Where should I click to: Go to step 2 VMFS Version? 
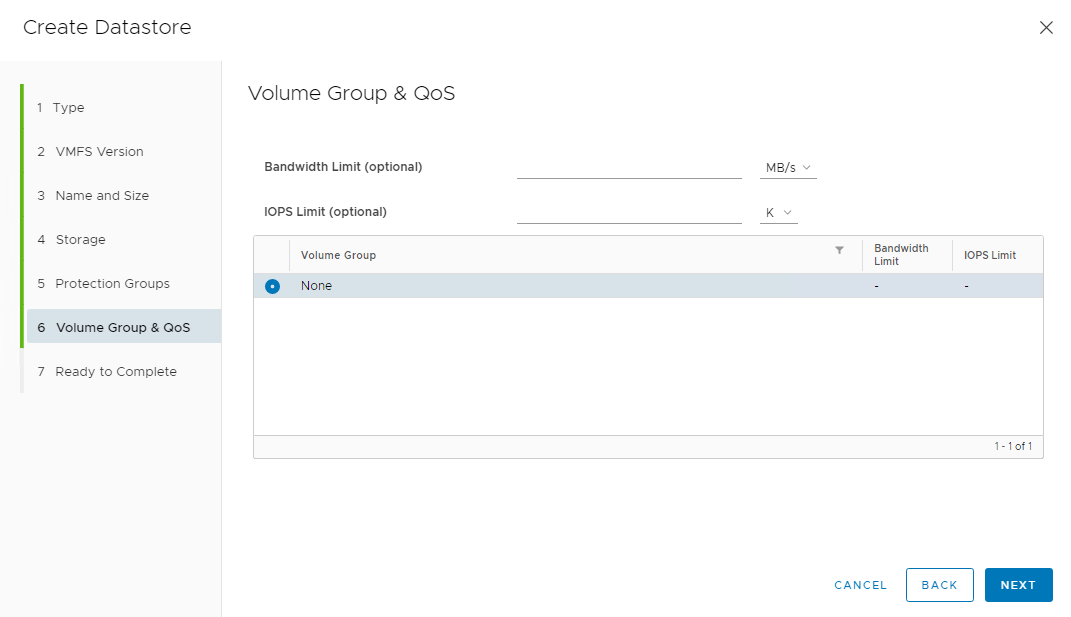tap(99, 152)
